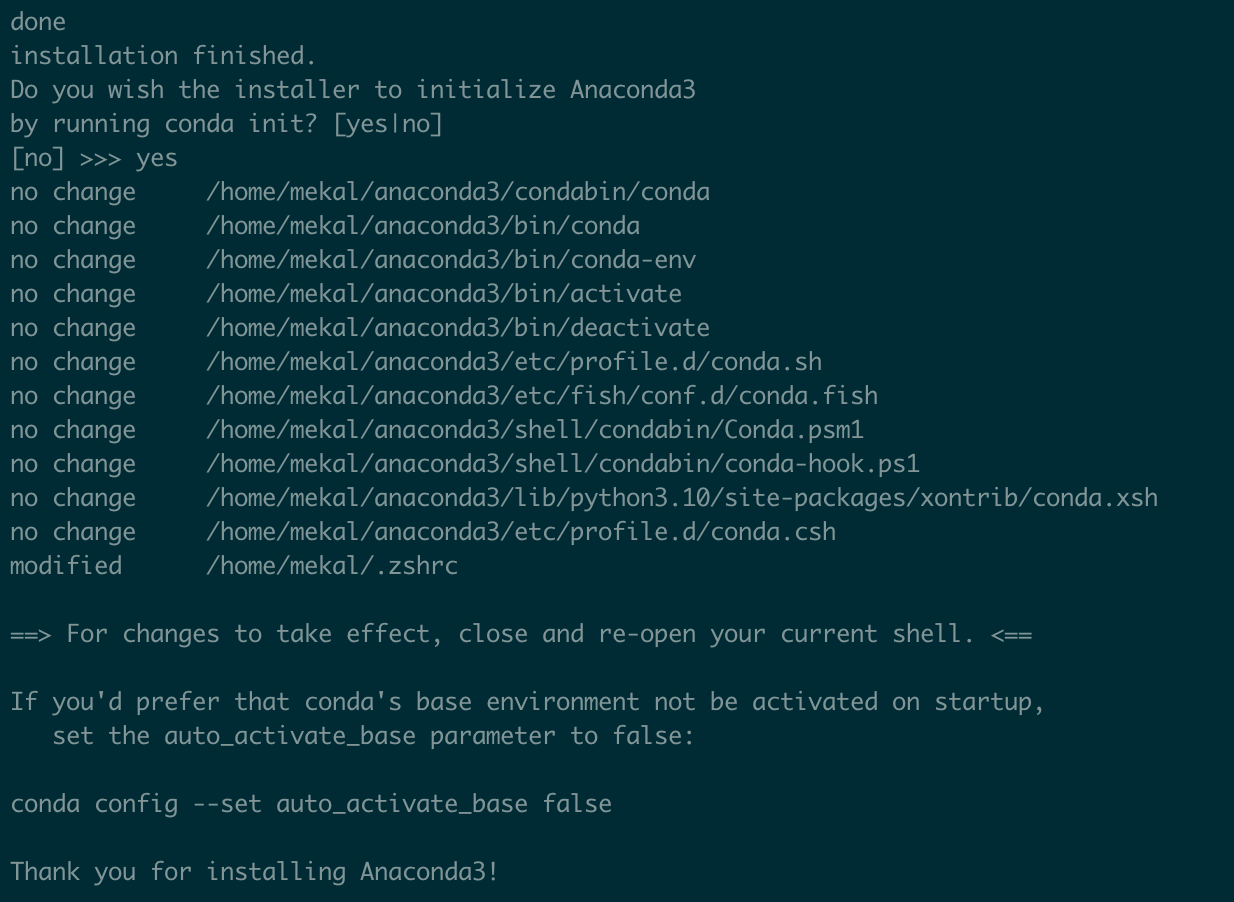Image resolution: width=1234 pixels, height=902 pixels.
Task: Click the "re-open your current shell" notice line
Action: [x=521, y=634]
